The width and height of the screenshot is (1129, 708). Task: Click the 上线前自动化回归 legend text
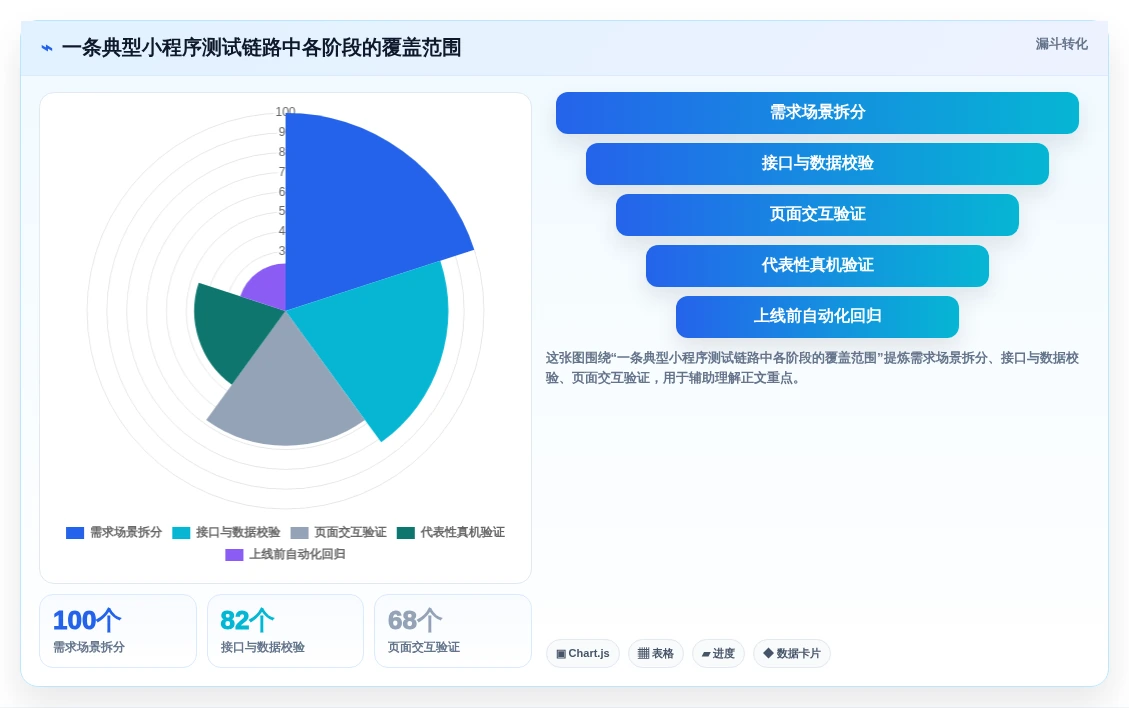pos(297,555)
